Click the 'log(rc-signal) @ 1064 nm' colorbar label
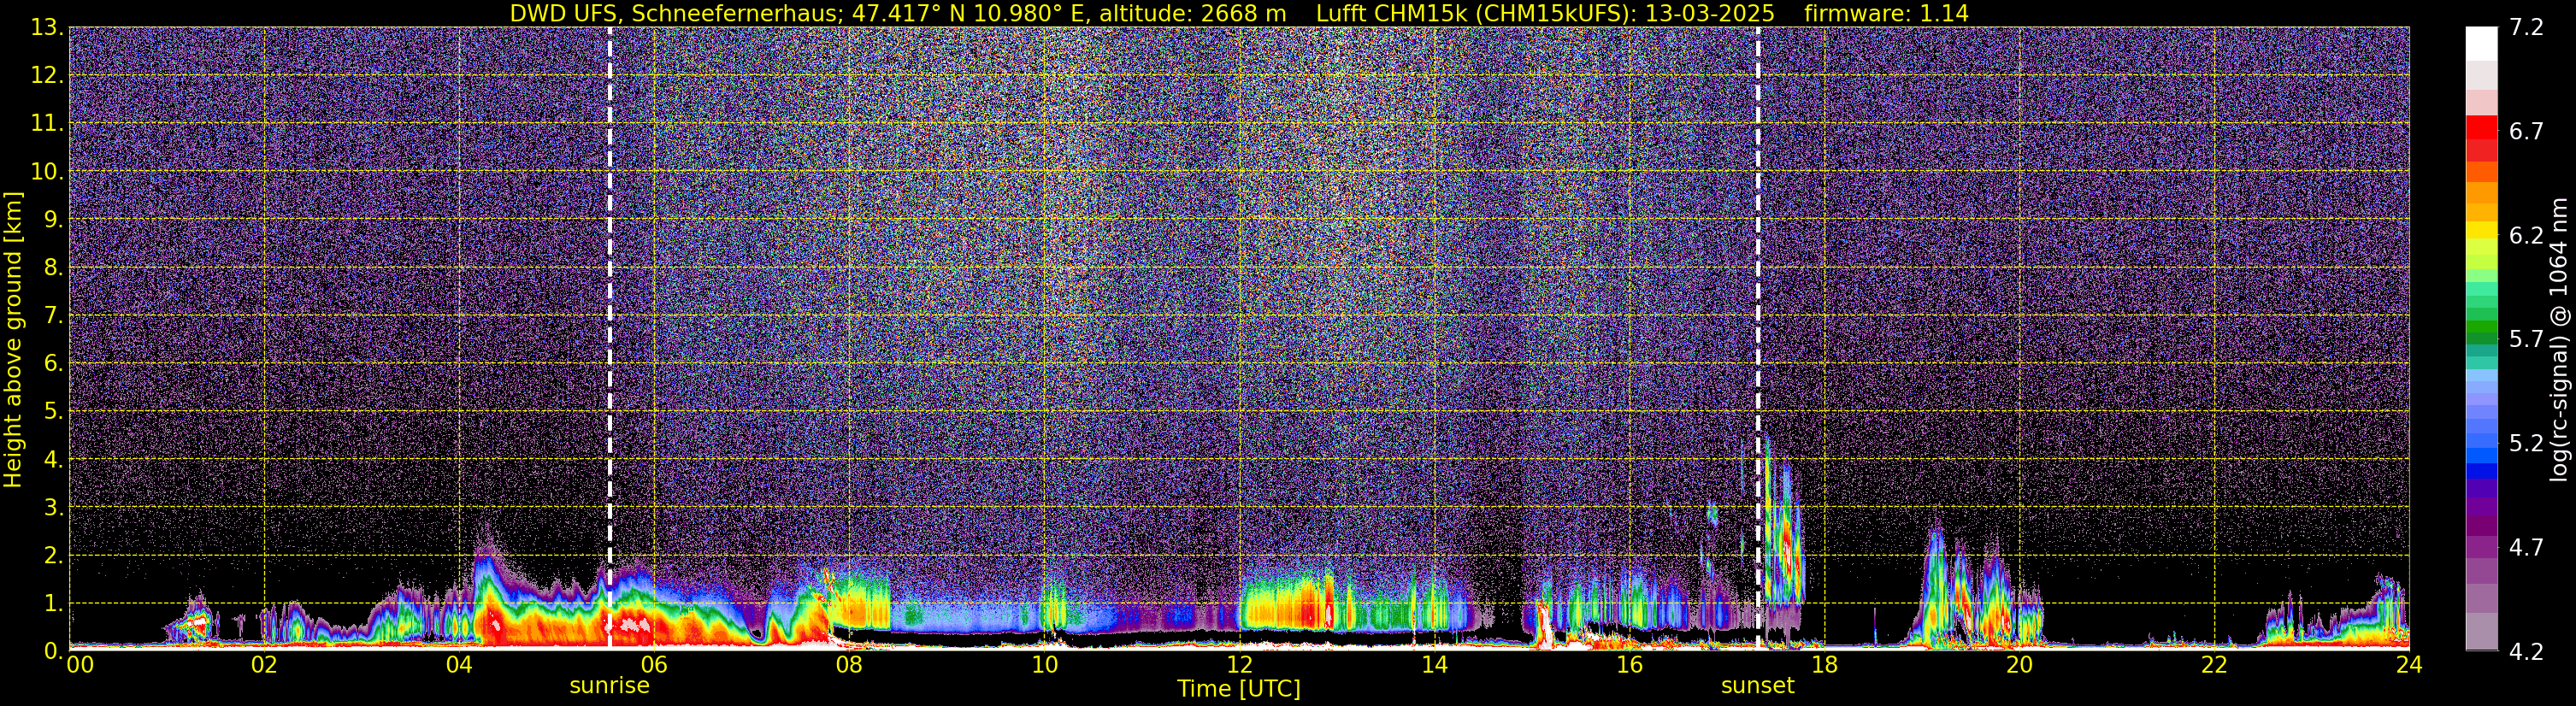The height and width of the screenshot is (706, 2576). [x=2559, y=339]
